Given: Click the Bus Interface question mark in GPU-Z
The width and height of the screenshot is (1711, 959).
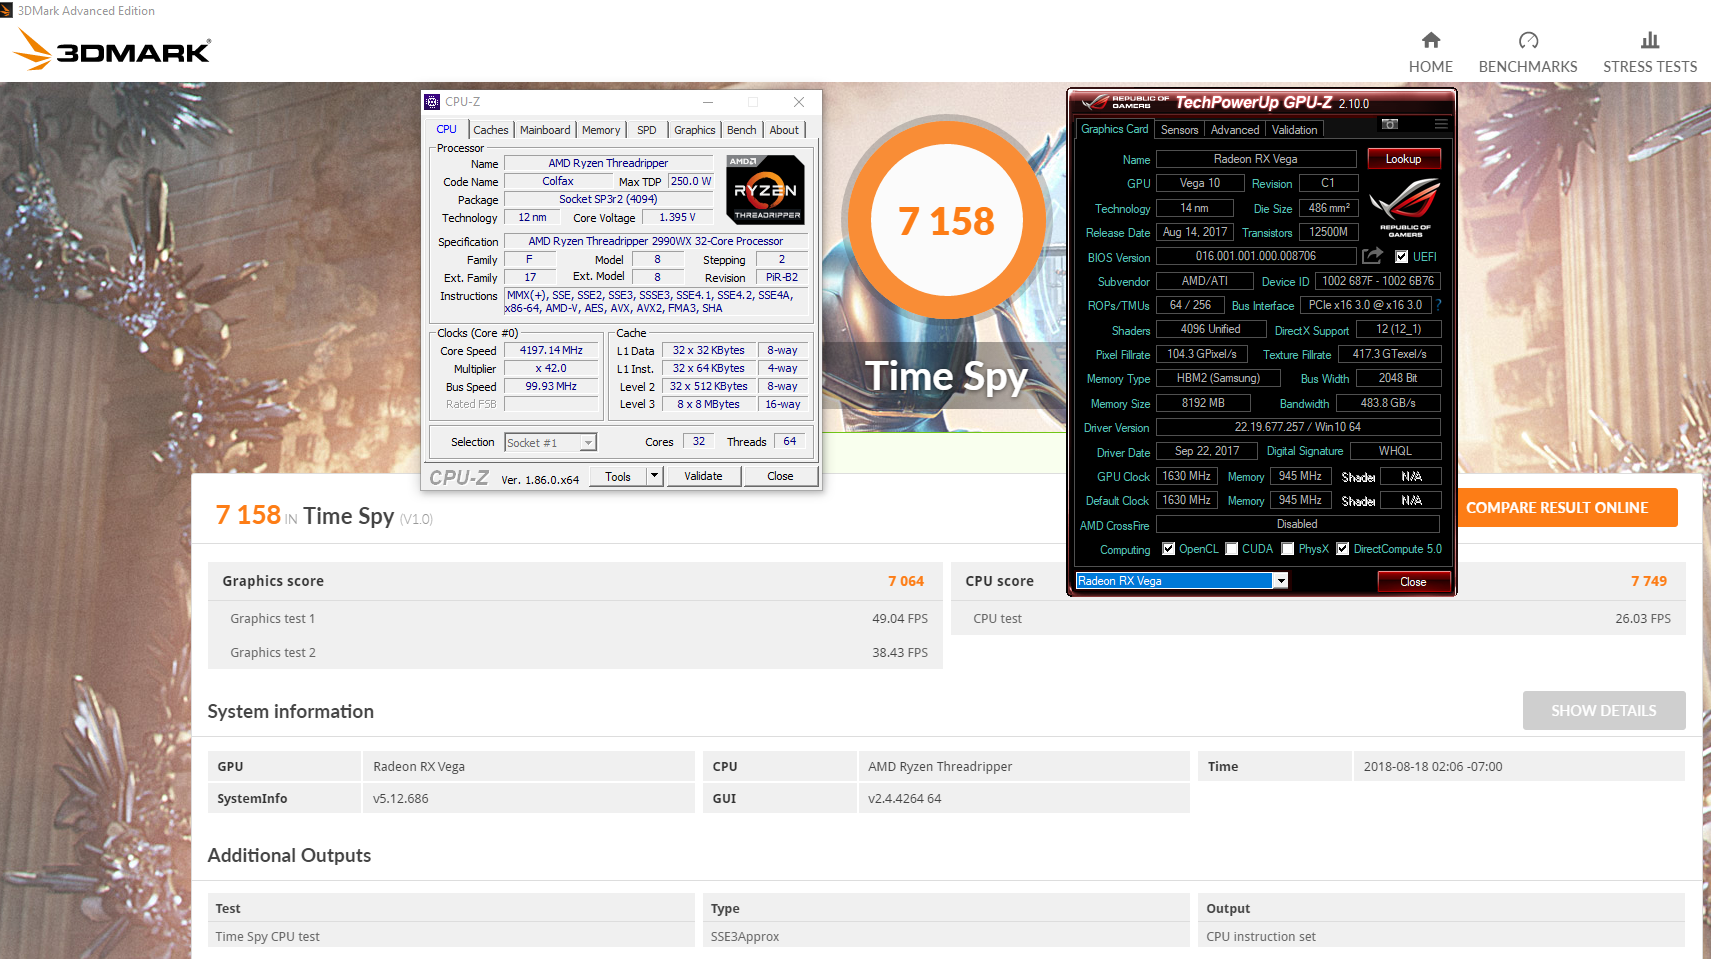Looking at the screenshot, I should pyautogui.click(x=1439, y=305).
